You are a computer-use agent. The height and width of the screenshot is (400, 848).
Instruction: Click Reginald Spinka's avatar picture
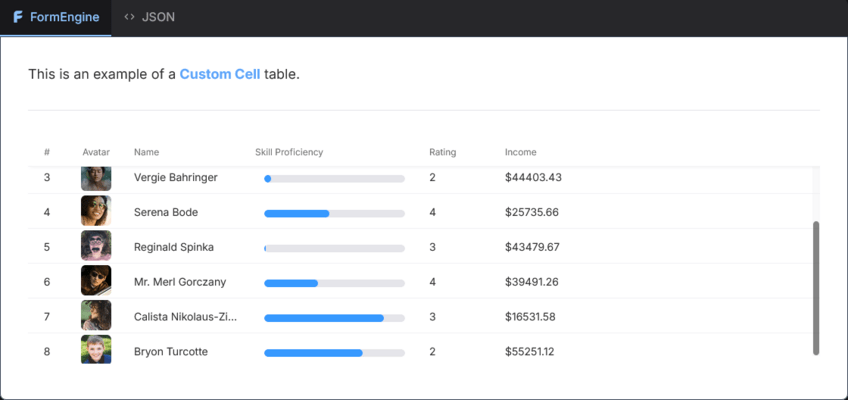pyautogui.click(x=96, y=245)
